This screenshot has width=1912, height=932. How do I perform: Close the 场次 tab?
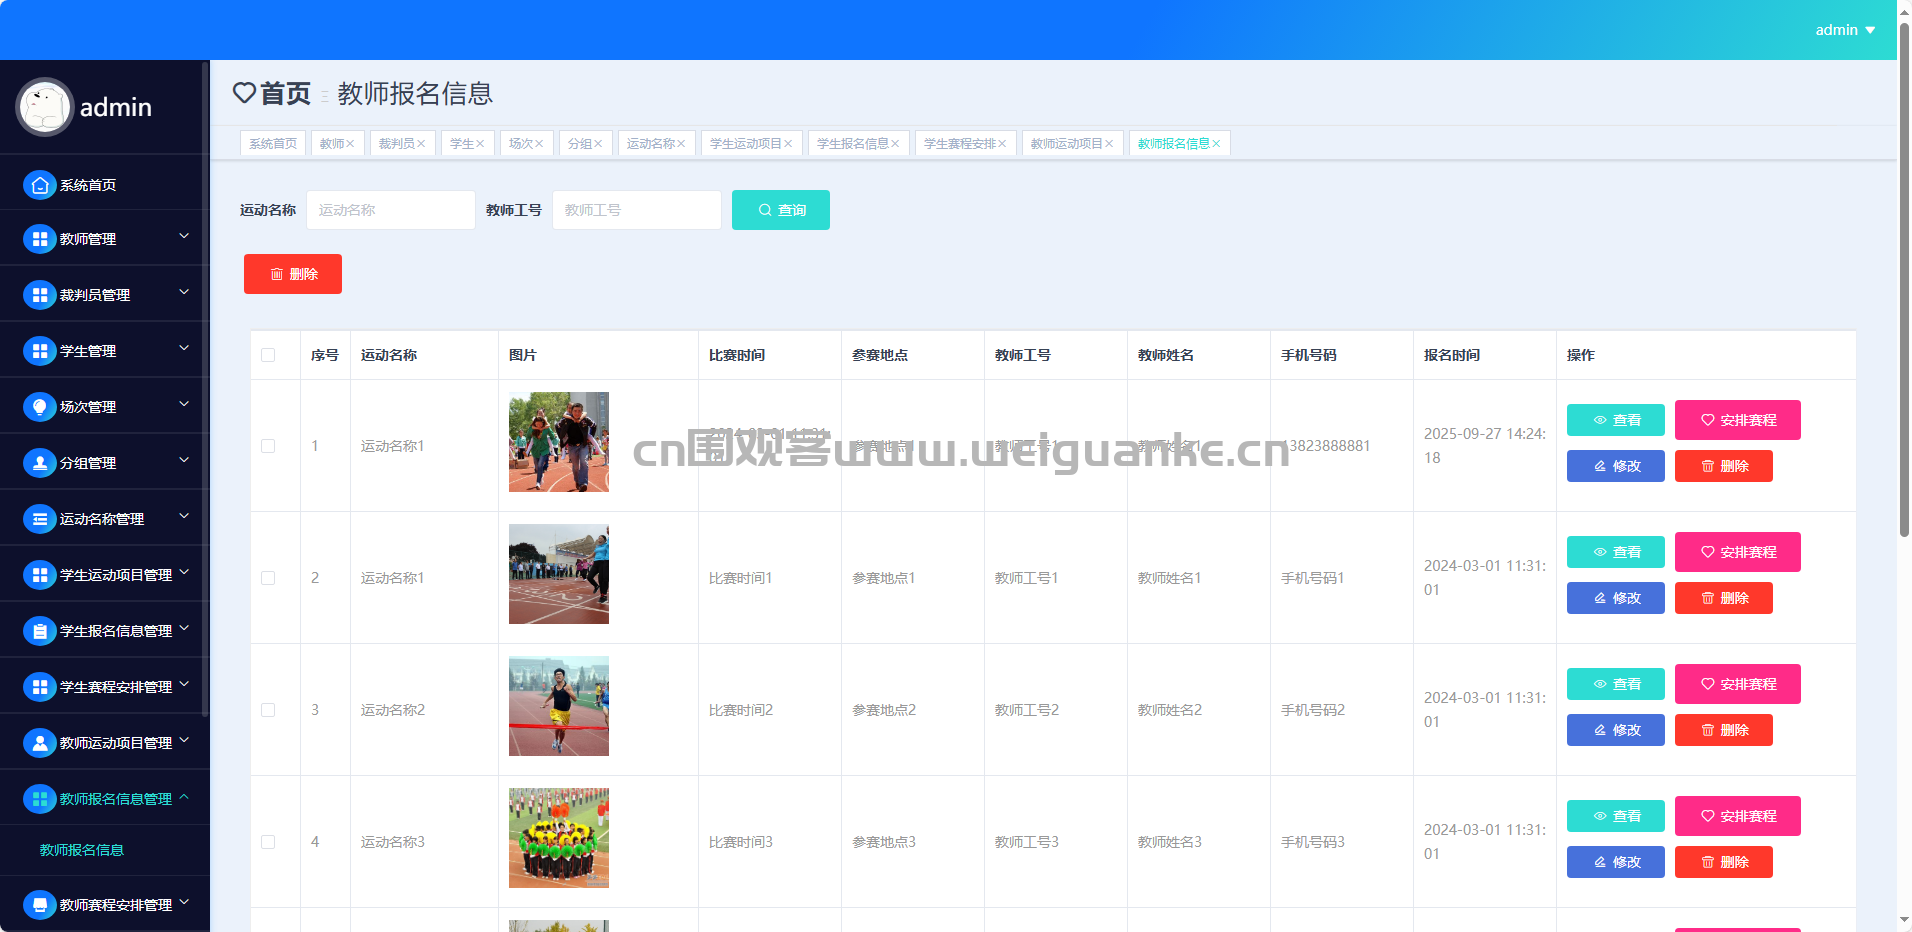[539, 144]
